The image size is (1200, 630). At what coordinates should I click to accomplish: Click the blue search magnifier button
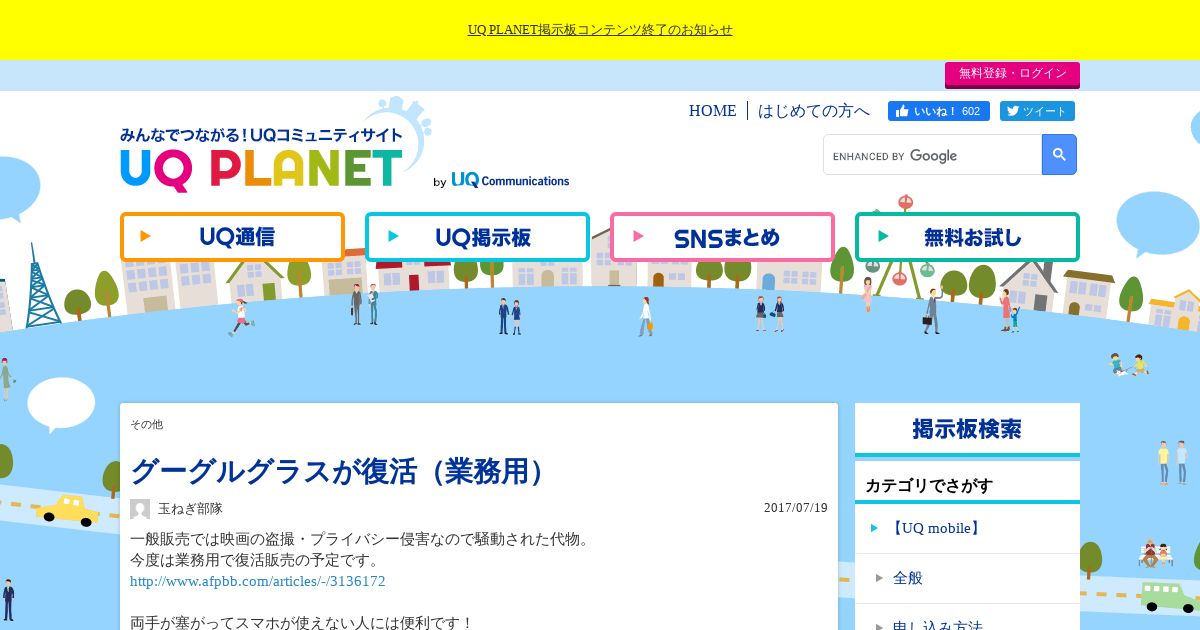click(x=1059, y=155)
